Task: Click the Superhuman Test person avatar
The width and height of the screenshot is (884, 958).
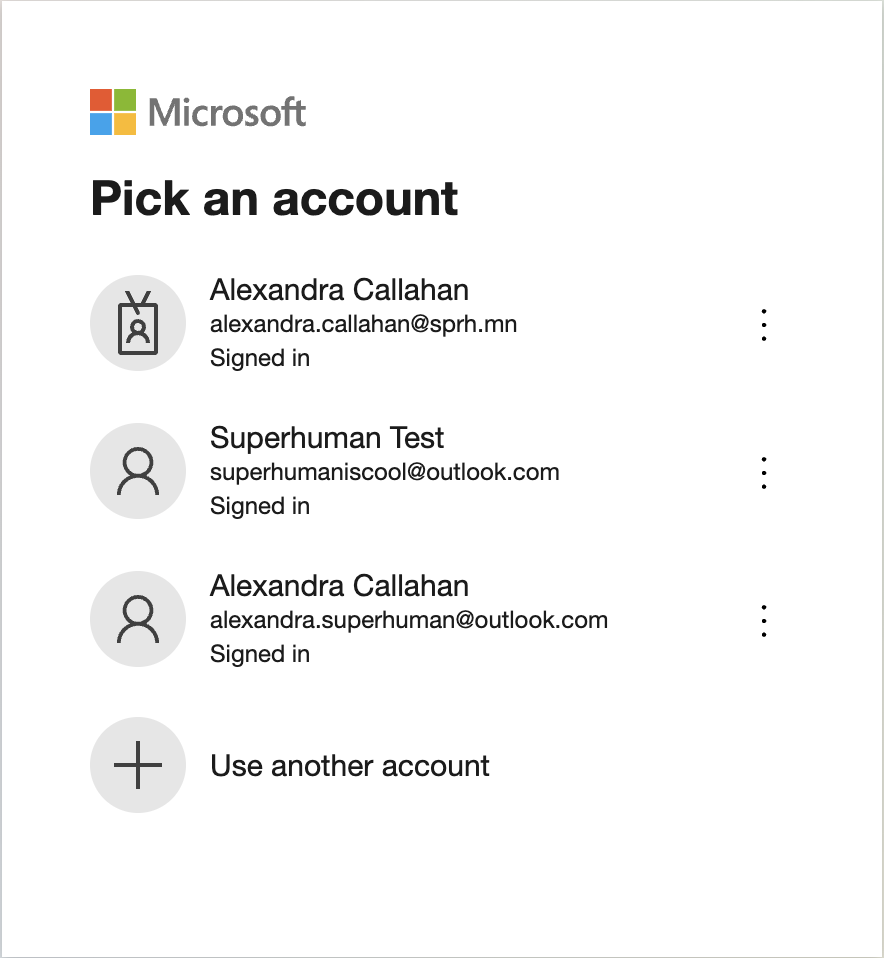Action: click(x=137, y=471)
